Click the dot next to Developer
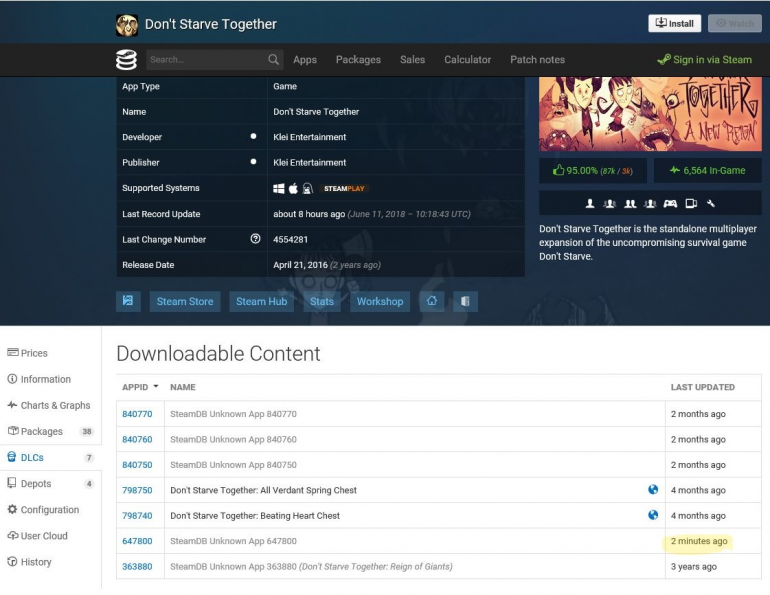This screenshot has height=595, width=770. (x=253, y=136)
